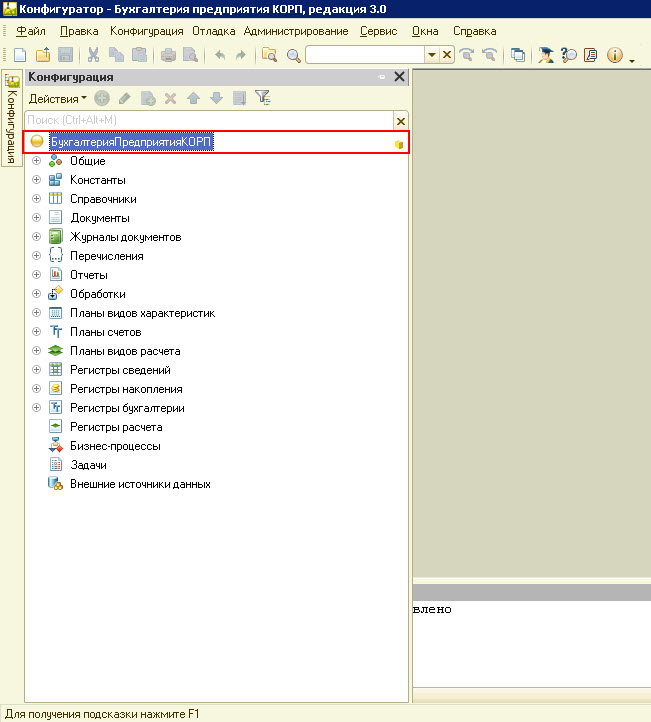Click the Undo arrow icon
This screenshot has width=651, height=722.
point(220,55)
